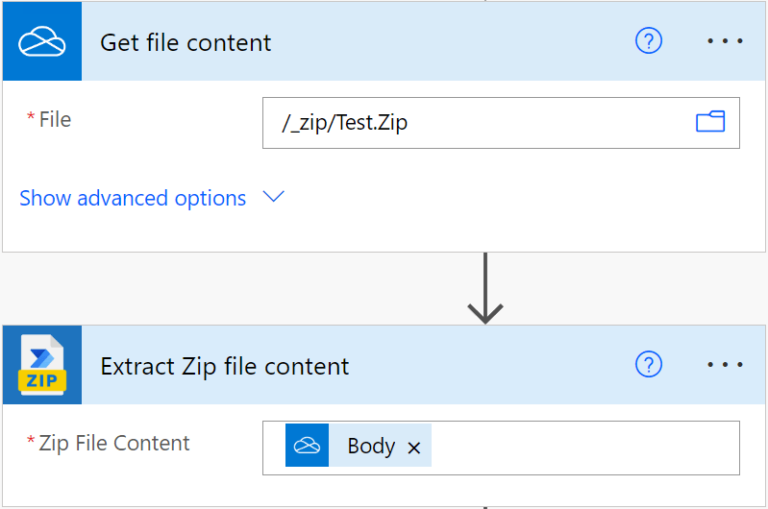Remove the Body token with the x
768x509 pixels.
tap(414, 448)
